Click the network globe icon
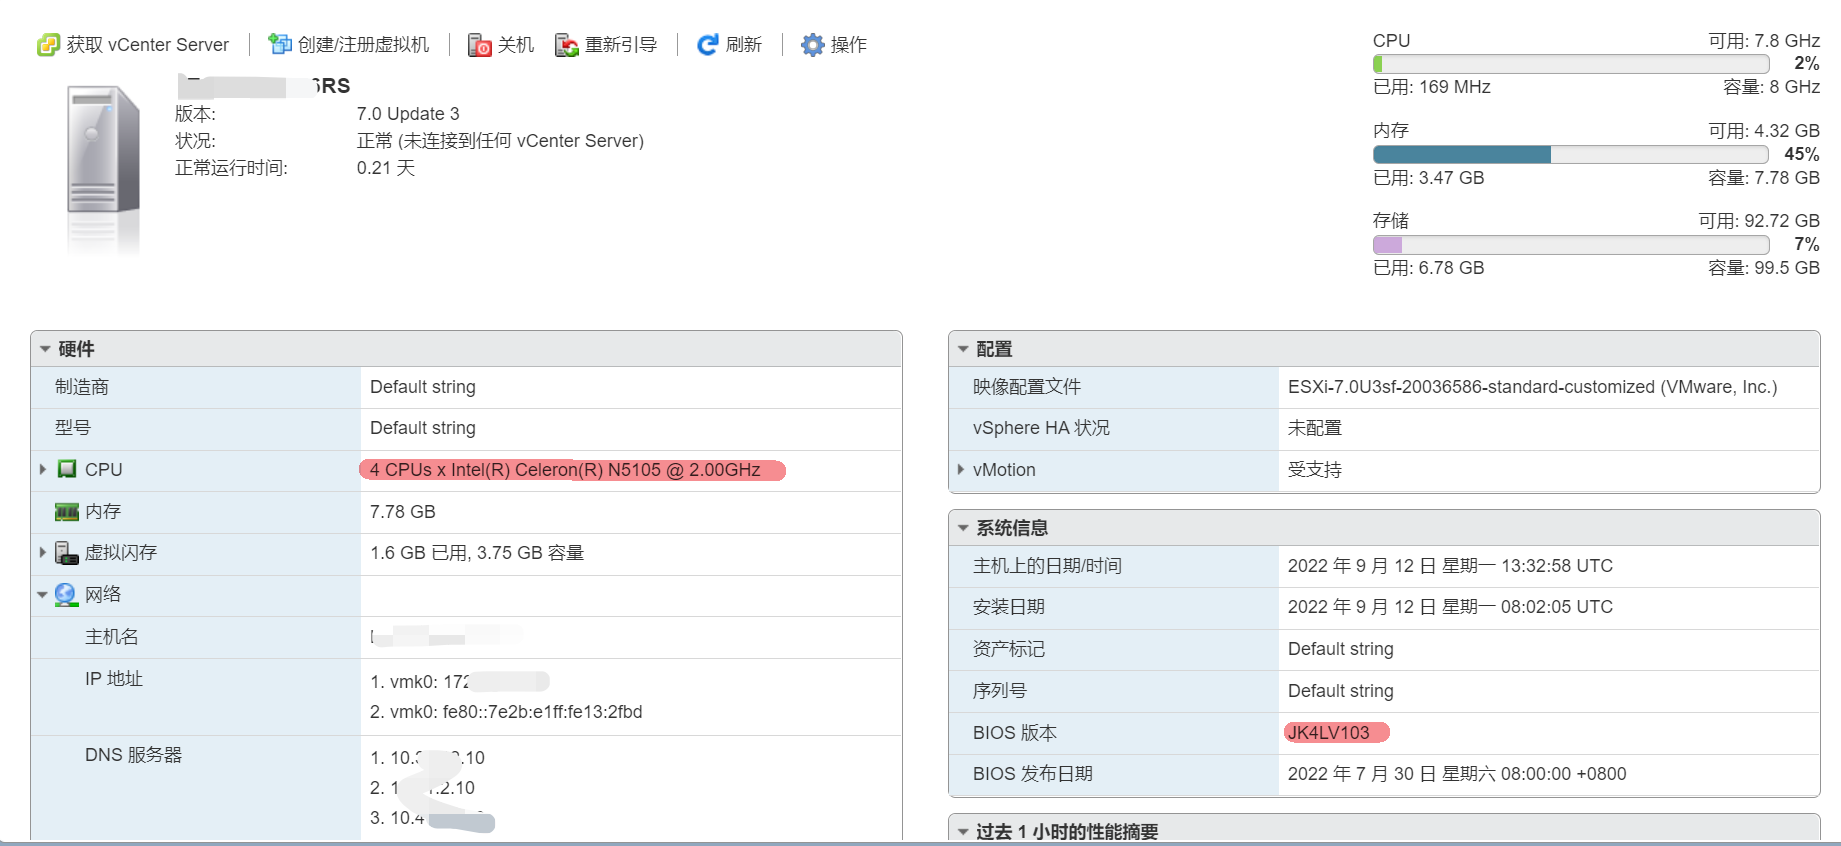Screen dimensions: 1841x846 pyautogui.click(x=66, y=595)
